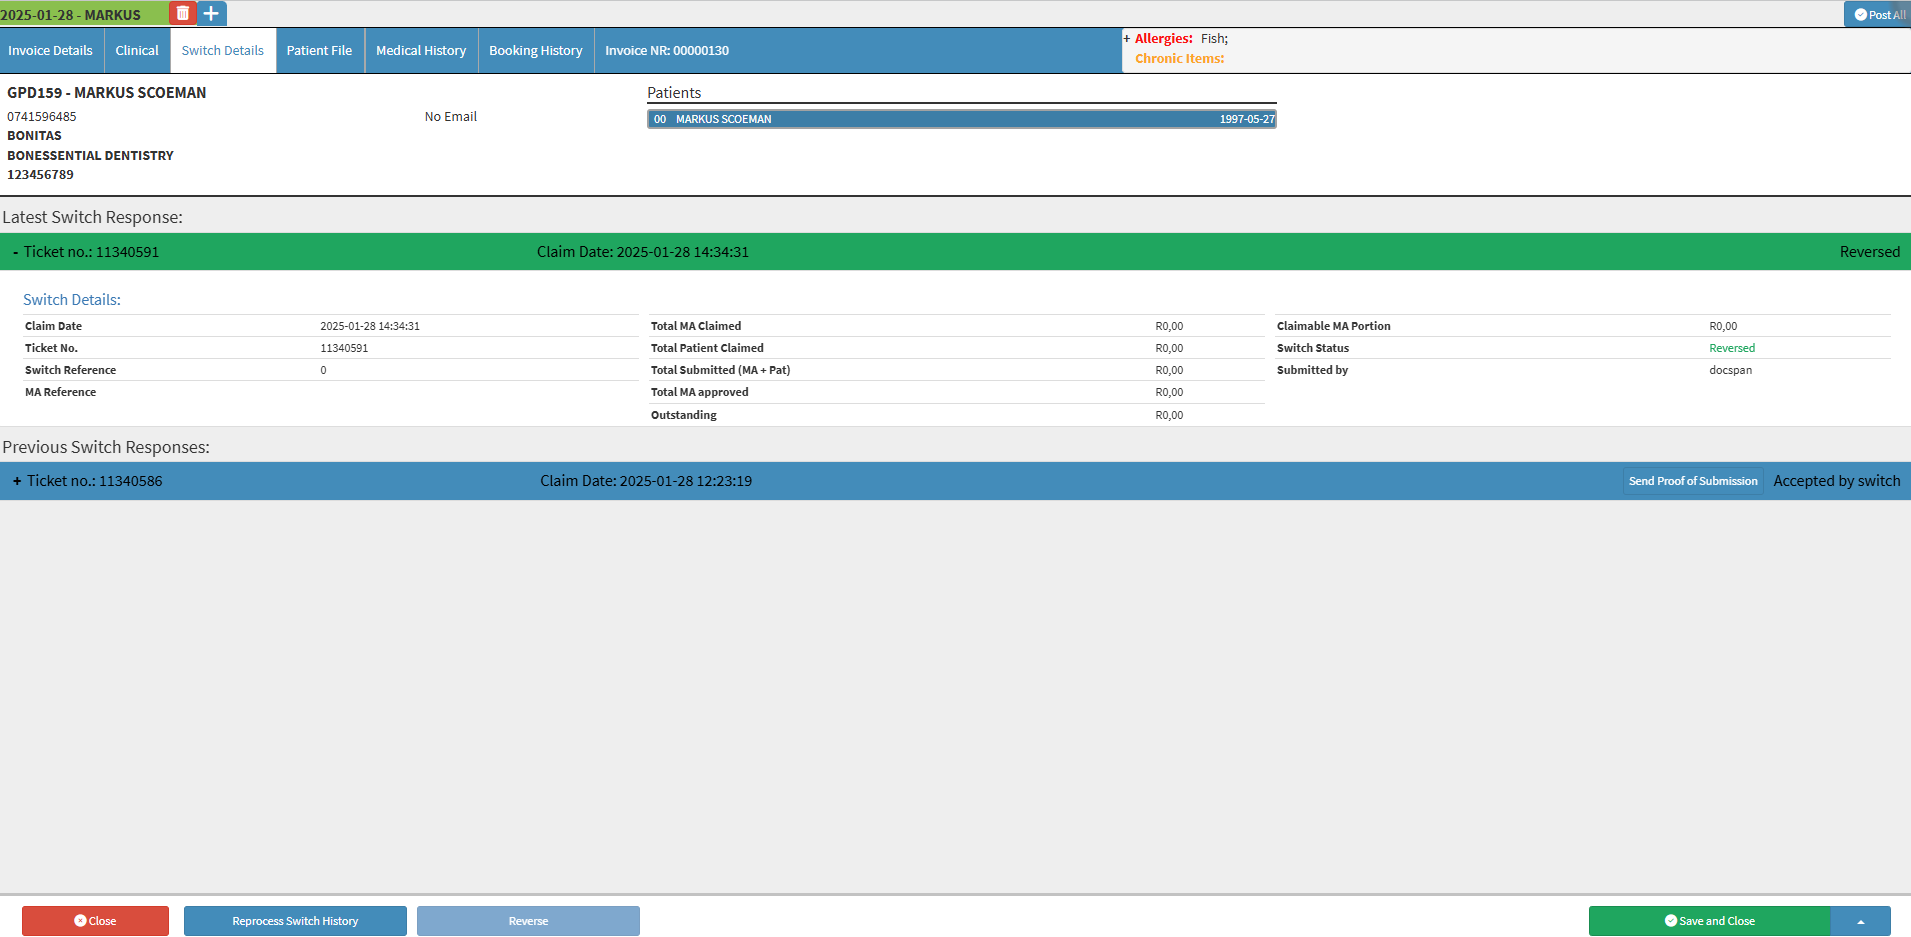The image size is (1911, 937).
Task: Open the Save and Close dropdown arrow
Action: click(x=1860, y=921)
